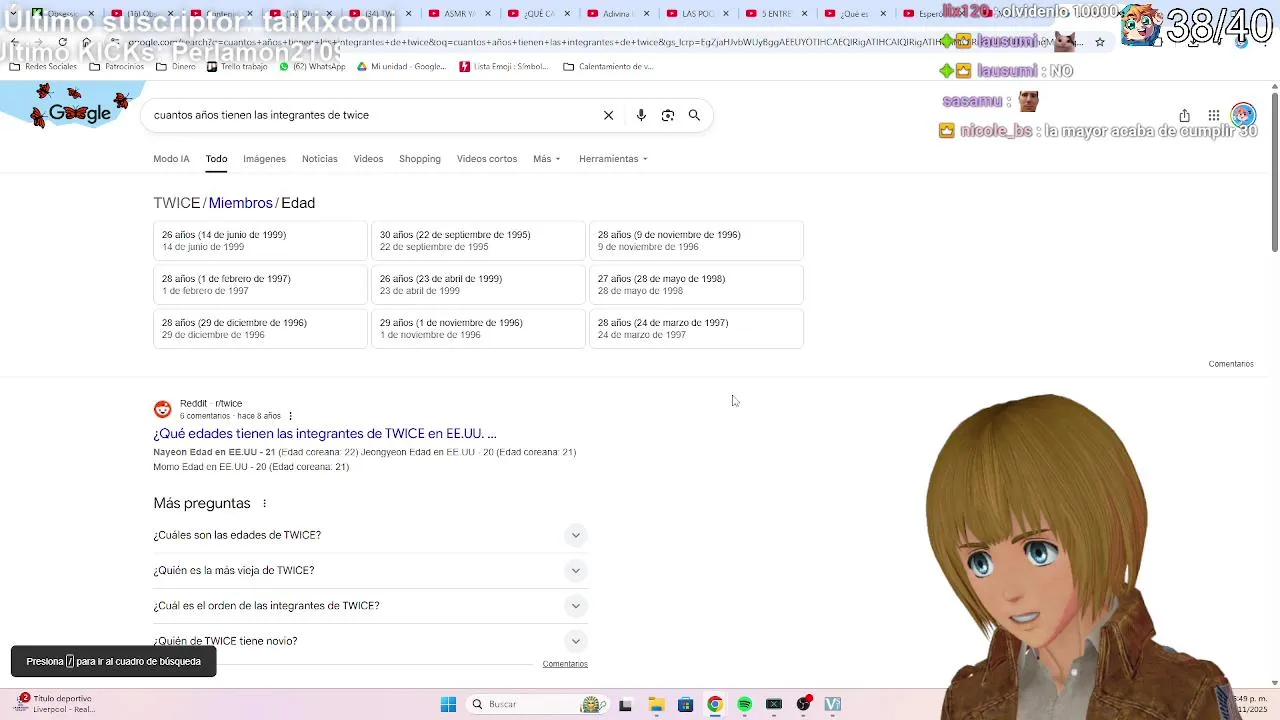This screenshot has height=720, width=1280.
Task: Click the page's vertical scrollbar thumb
Action: [x=1274, y=170]
